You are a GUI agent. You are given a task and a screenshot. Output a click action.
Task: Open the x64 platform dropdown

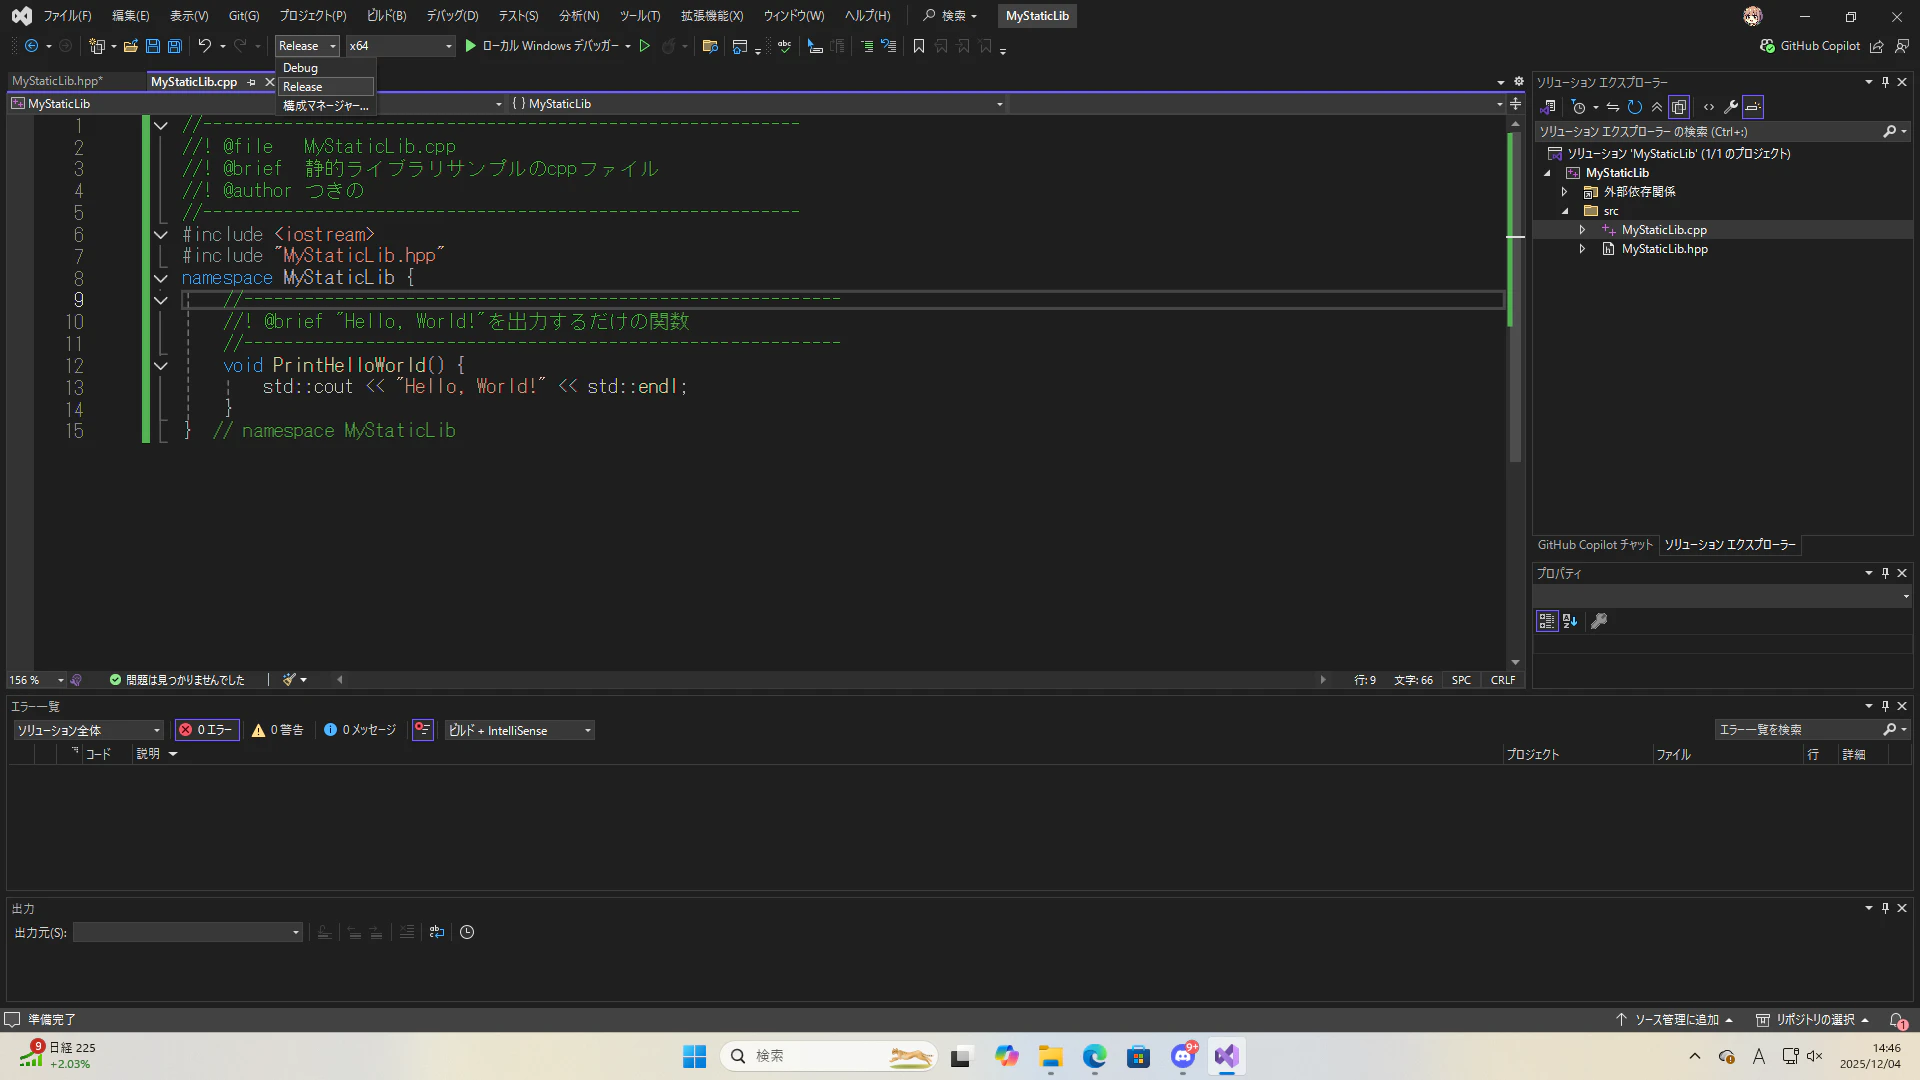pos(447,46)
